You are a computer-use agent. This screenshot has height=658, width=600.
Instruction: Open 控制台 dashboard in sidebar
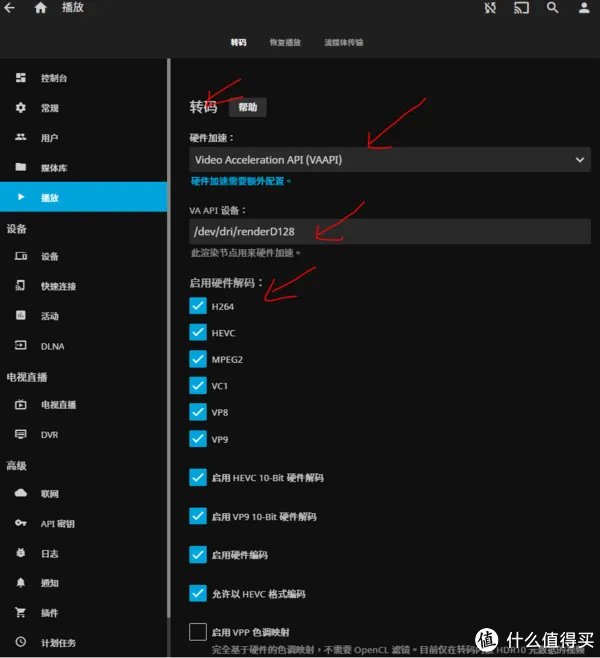click(x=54, y=78)
